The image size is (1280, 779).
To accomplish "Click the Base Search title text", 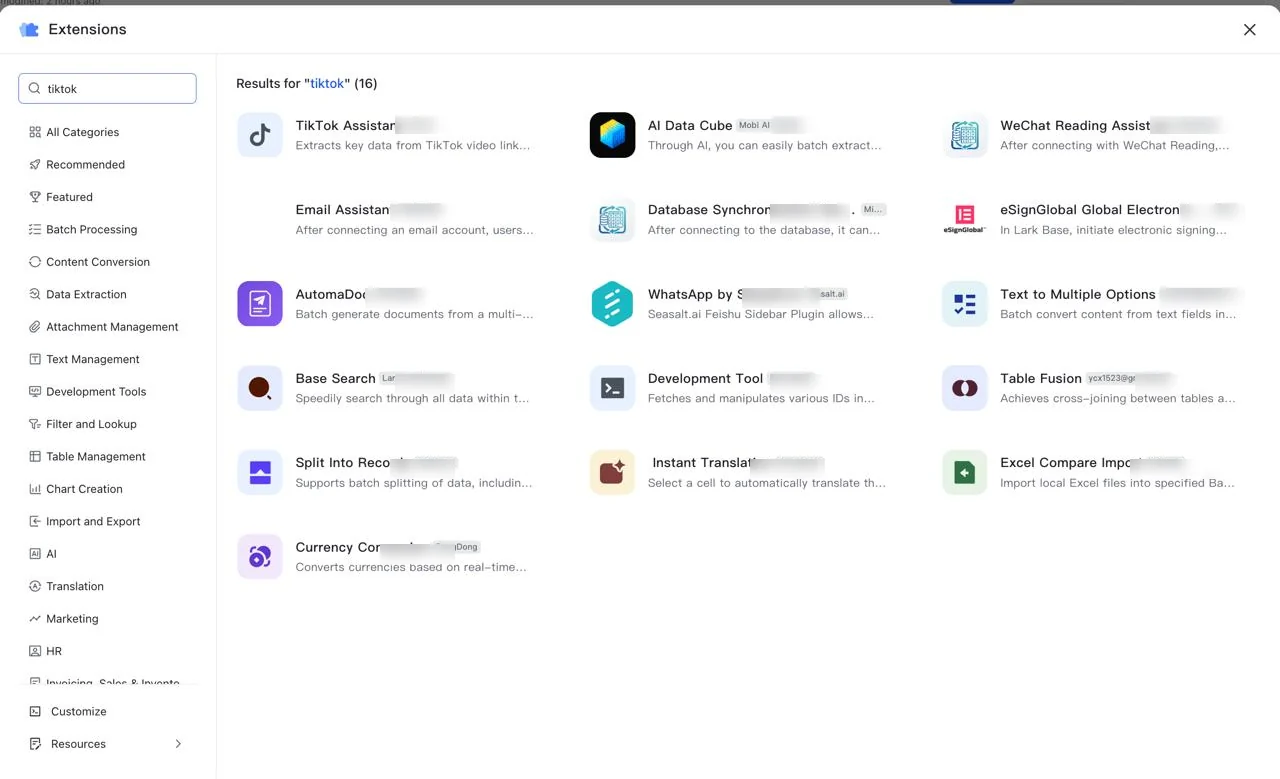I will coord(336,379).
